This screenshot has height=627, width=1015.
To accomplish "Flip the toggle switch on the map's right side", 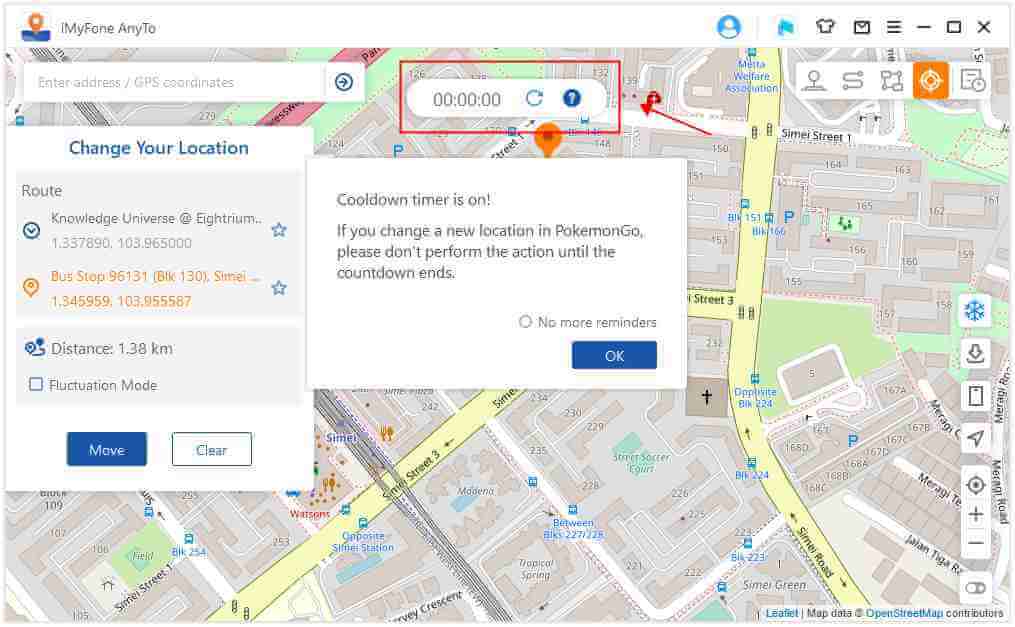I will pos(975,589).
